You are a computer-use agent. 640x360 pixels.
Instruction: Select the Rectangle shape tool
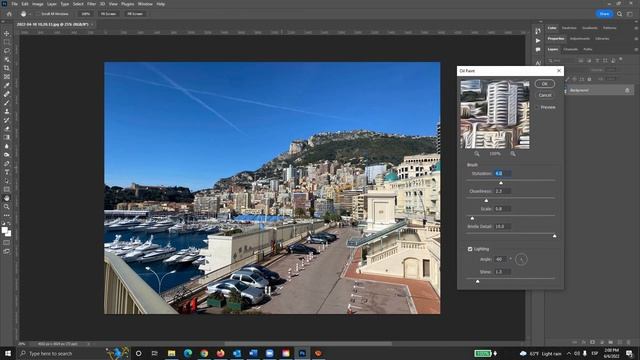coord(7,189)
